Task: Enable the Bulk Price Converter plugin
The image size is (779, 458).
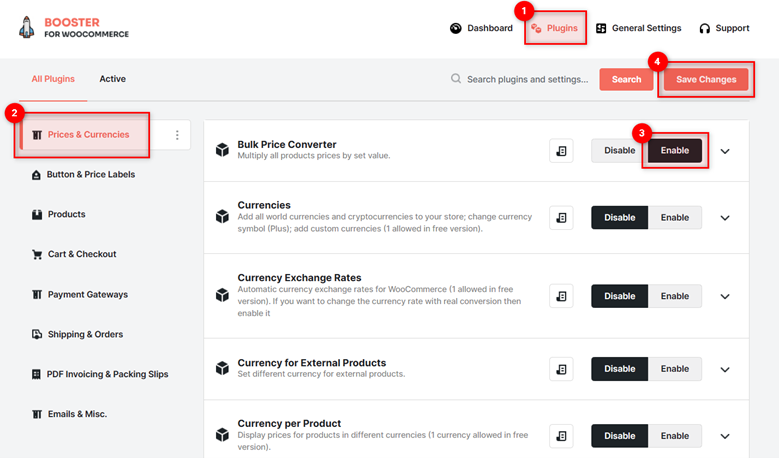Action: click(x=674, y=151)
